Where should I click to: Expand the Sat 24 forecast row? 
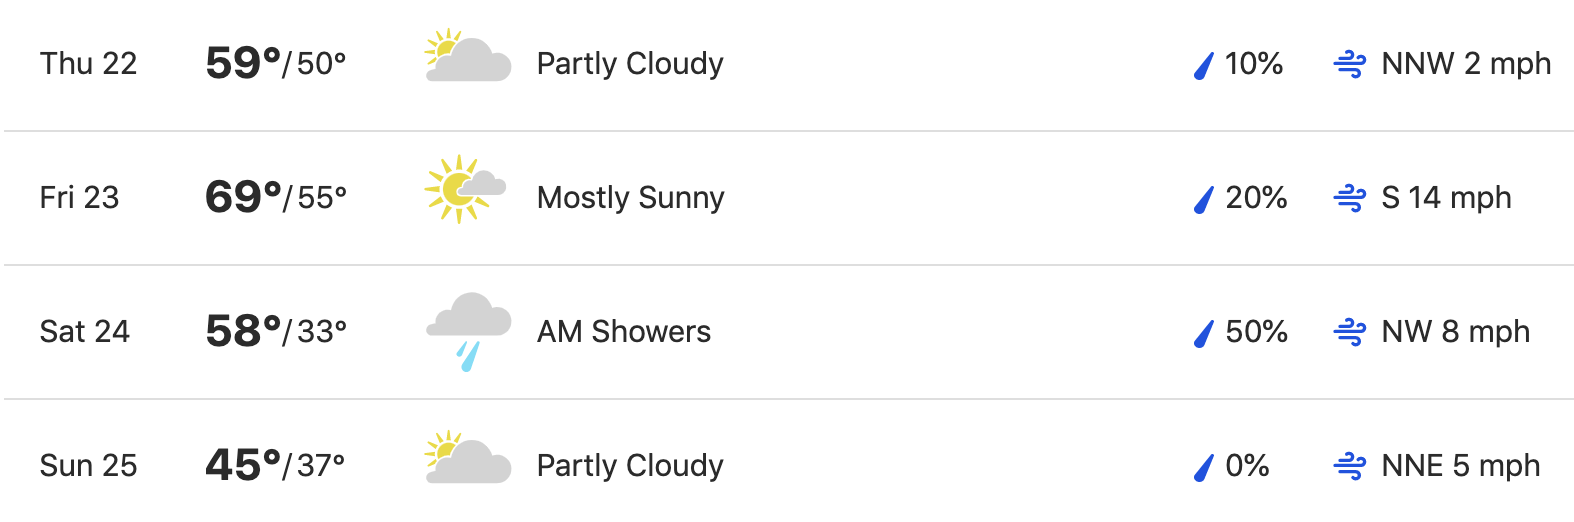tap(789, 332)
